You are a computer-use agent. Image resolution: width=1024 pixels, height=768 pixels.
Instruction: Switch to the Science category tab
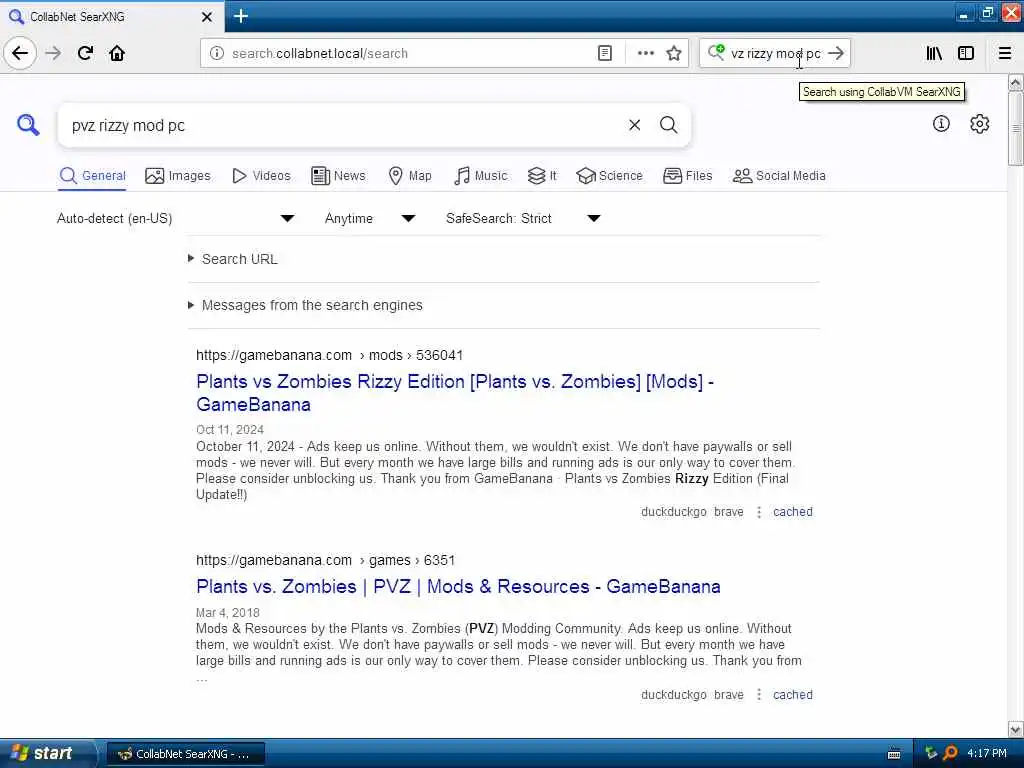point(610,176)
